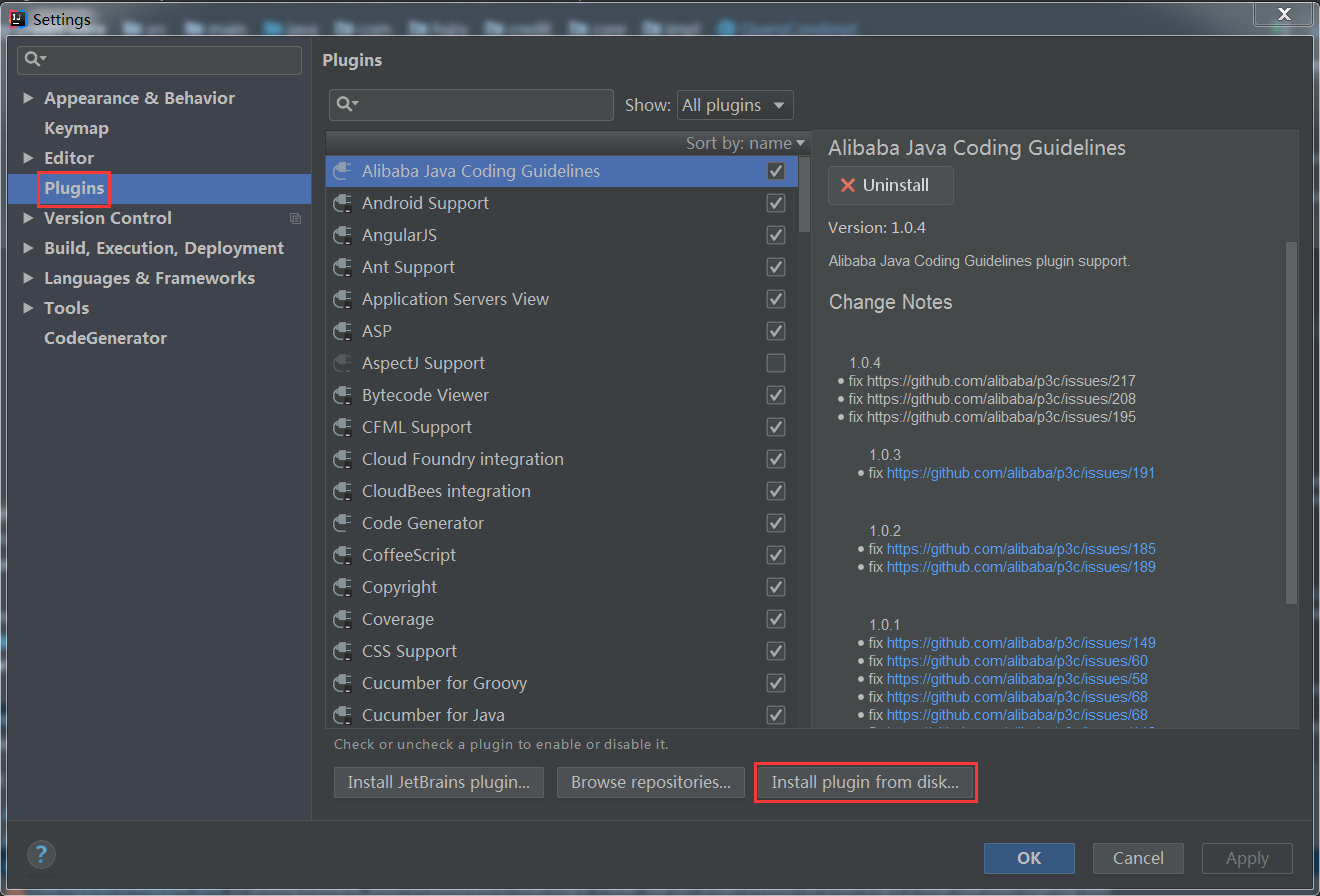The image size is (1320, 896).
Task: Click the magnifier icon in the settings search field
Action: tap(31, 60)
